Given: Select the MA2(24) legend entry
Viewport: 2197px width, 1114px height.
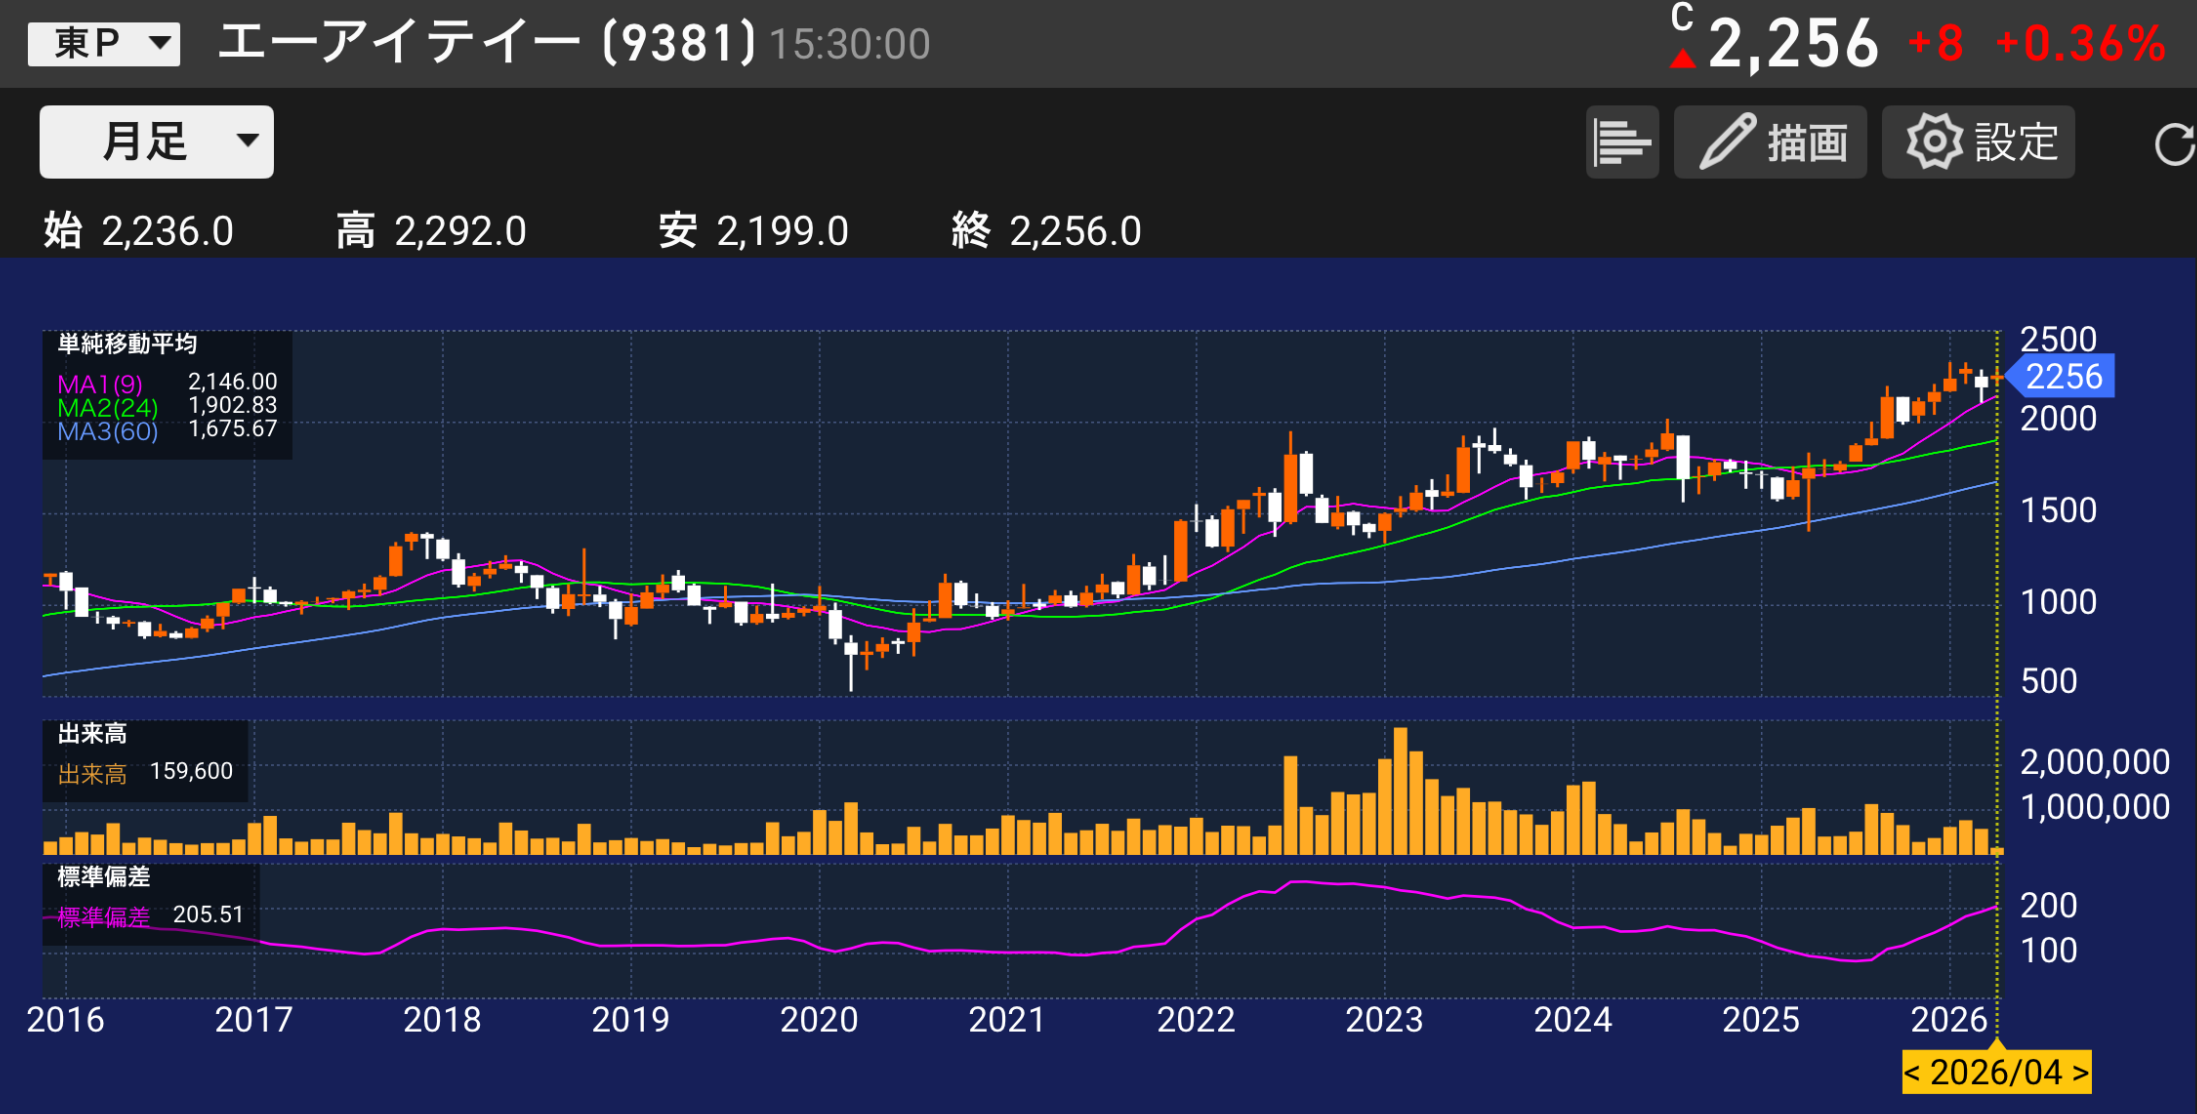Looking at the screenshot, I should (107, 408).
